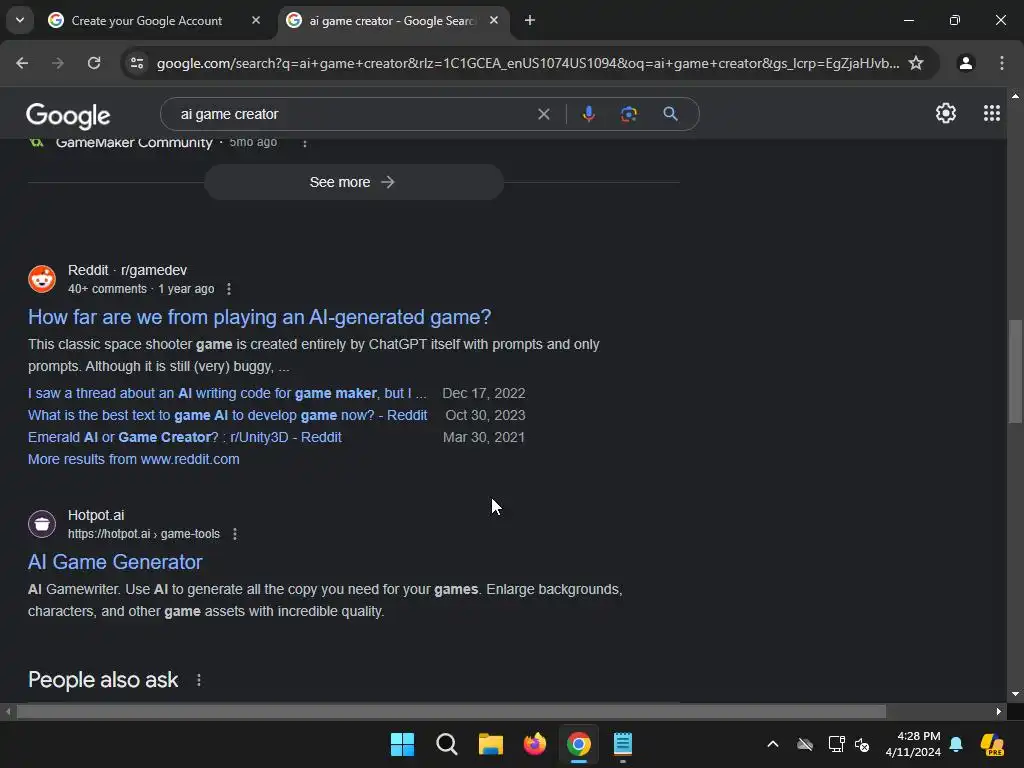The width and height of the screenshot is (1024, 768).
Task: Open the tab search dropdown arrow
Action: tap(20, 20)
